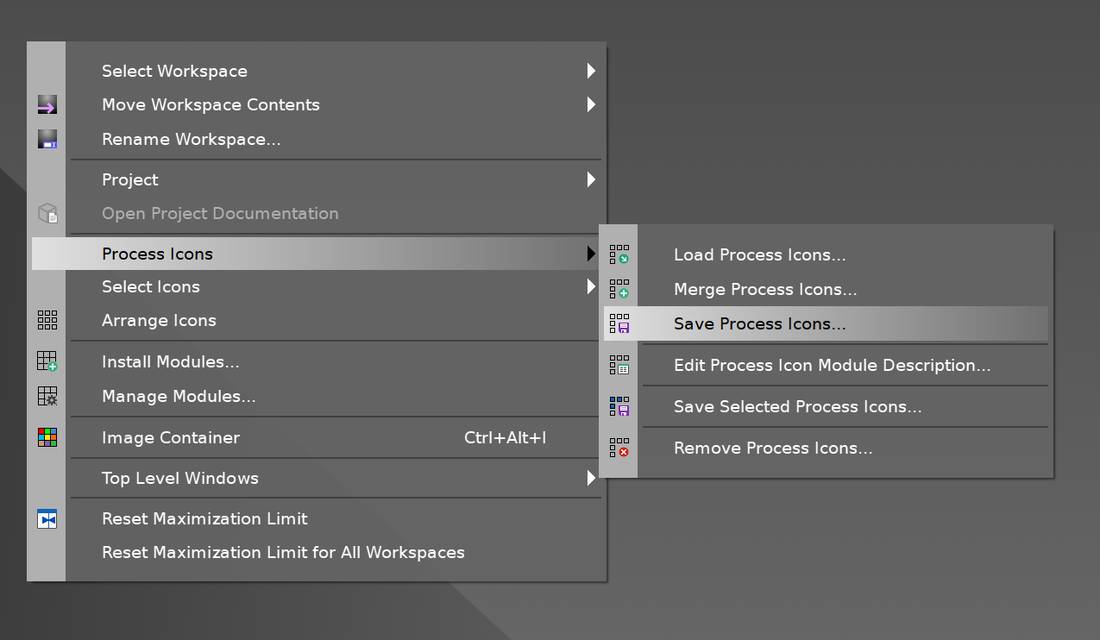Choose Load Process Icons...
The image size is (1100, 640).
826,254
